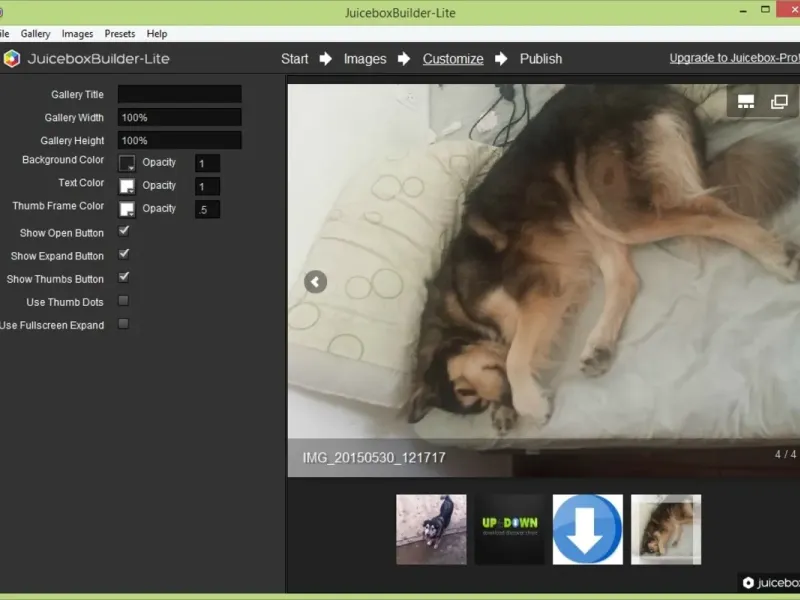Go to the Publish step
This screenshot has width=800, height=600.
pos(541,59)
